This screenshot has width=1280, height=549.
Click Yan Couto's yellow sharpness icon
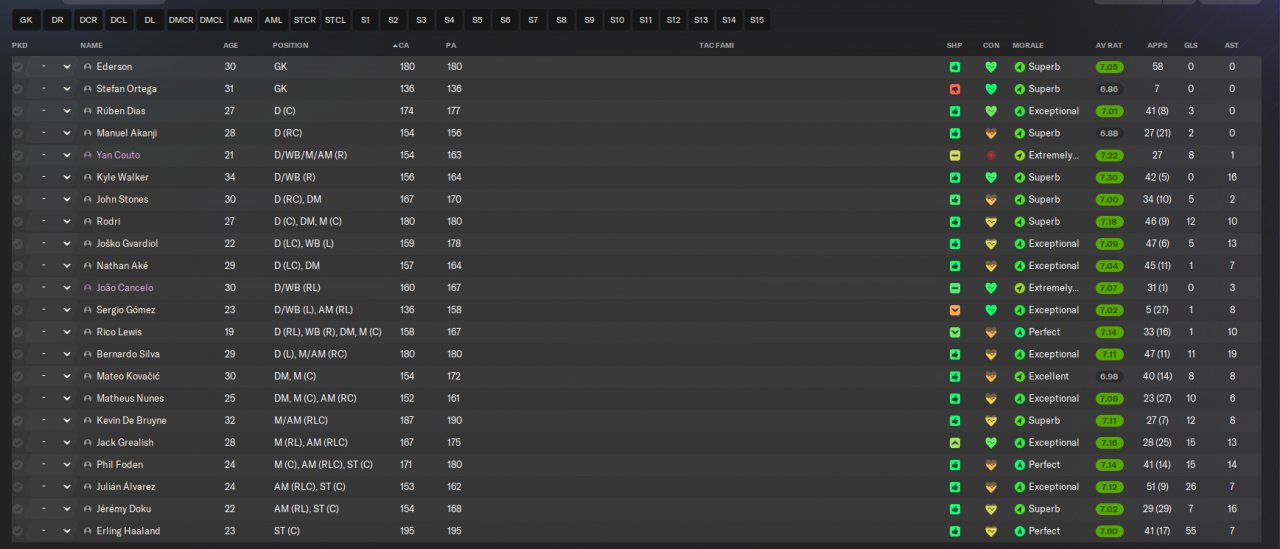(x=955, y=155)
